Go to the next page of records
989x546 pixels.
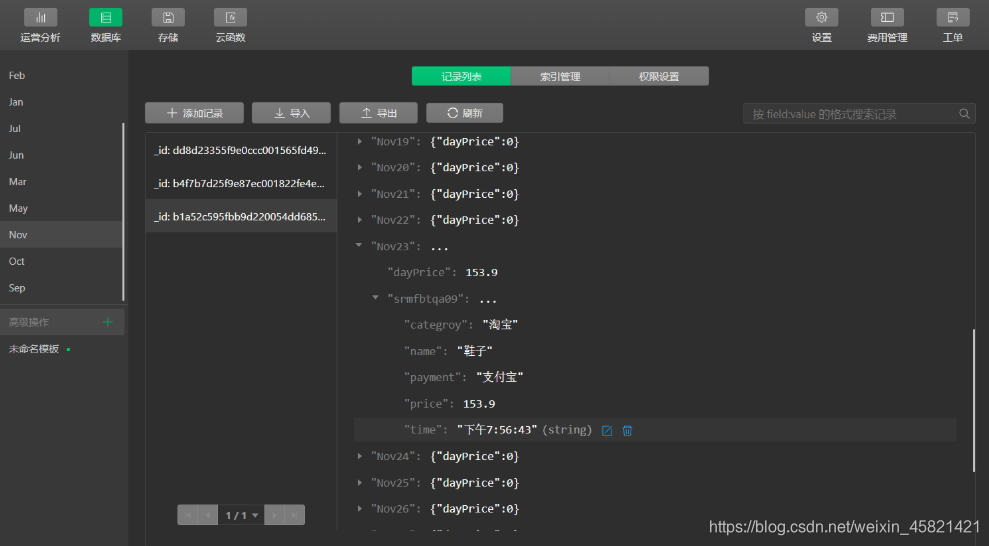(x=274, y=515)
